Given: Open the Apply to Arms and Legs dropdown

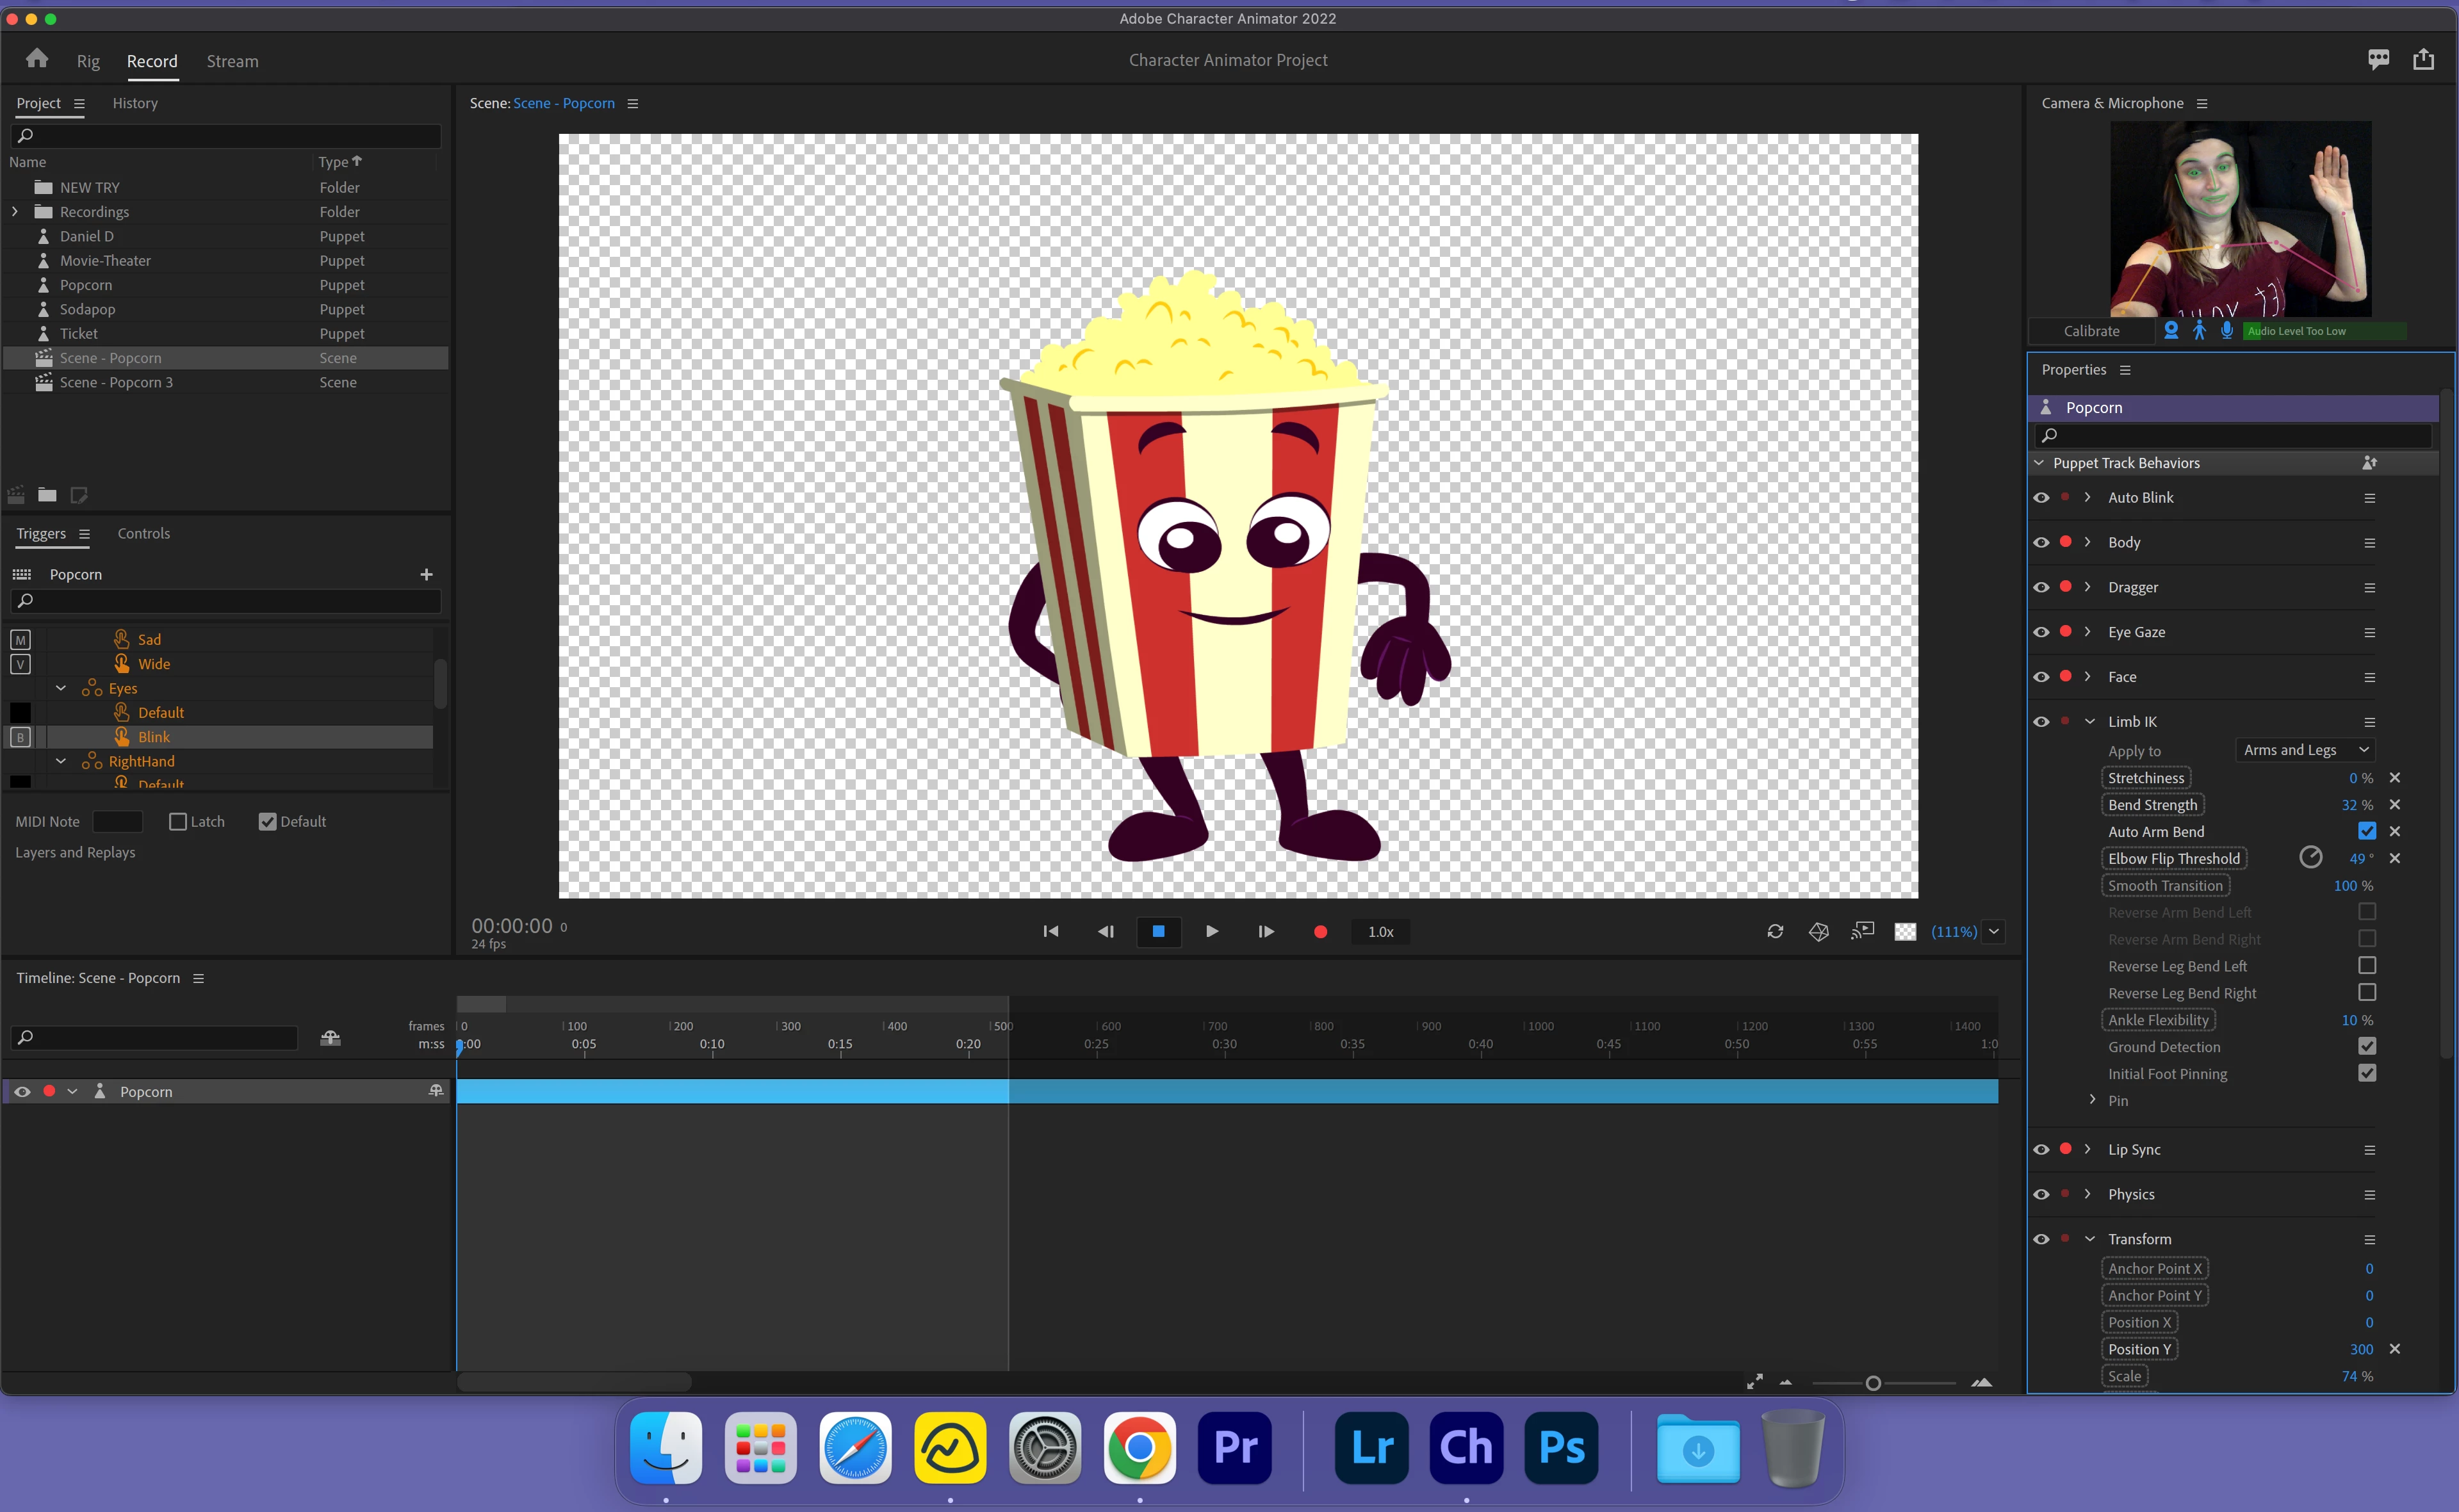Looking at the screenshot, I should (x=2304, y=750).
